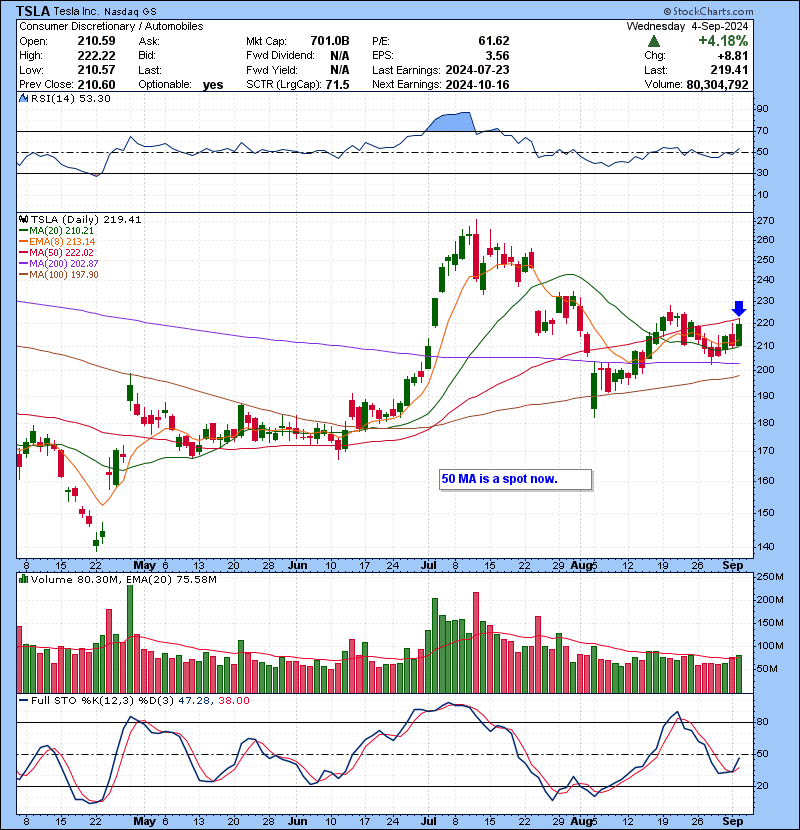Click the date Wednesday 4-Sep-2024
The height and width of the screenshot is (830, 800).
[x=687, y=26]
